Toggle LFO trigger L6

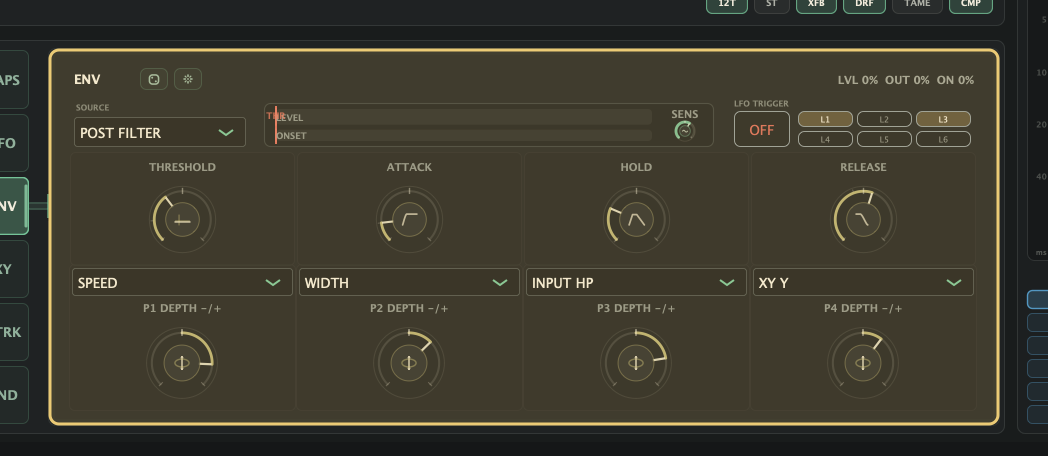[x=943, y=139]
